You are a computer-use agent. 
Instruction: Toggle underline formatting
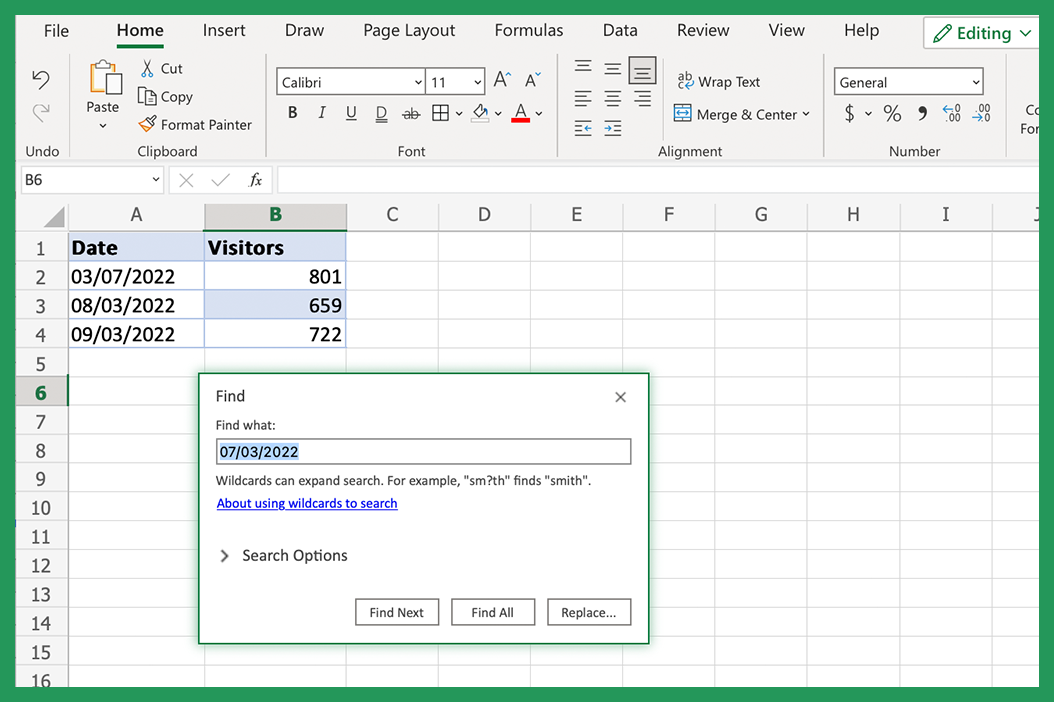pos(351,113)
